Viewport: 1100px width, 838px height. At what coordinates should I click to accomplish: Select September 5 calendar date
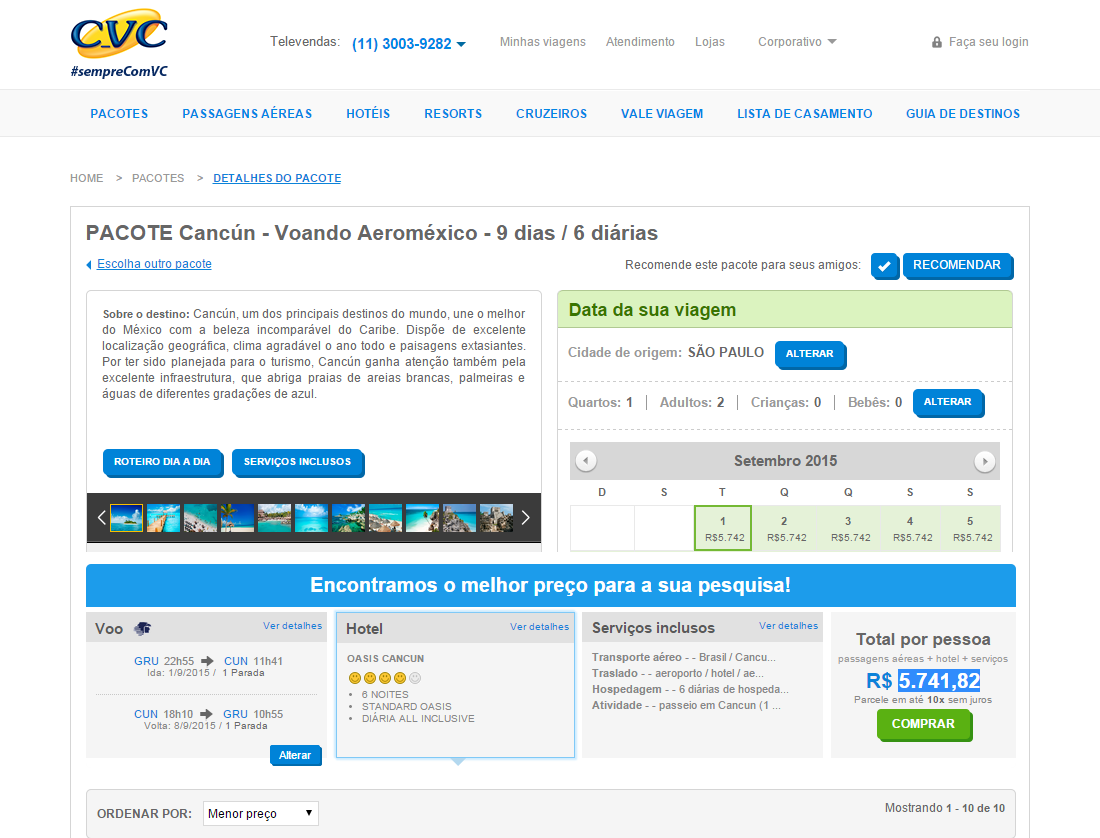[x=970, y=528]
